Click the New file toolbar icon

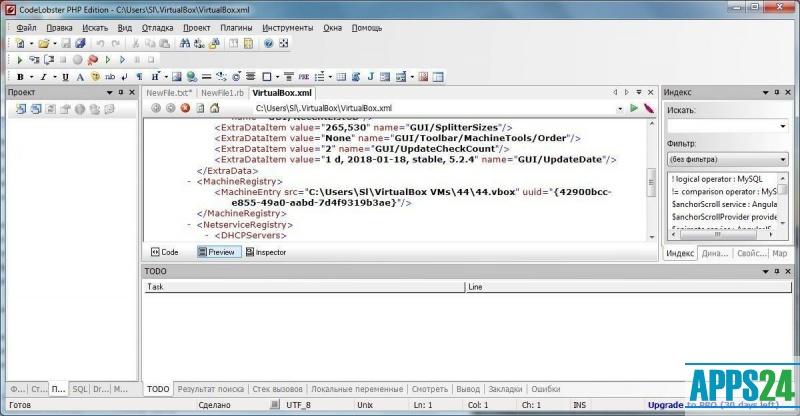tap(20, 43)
